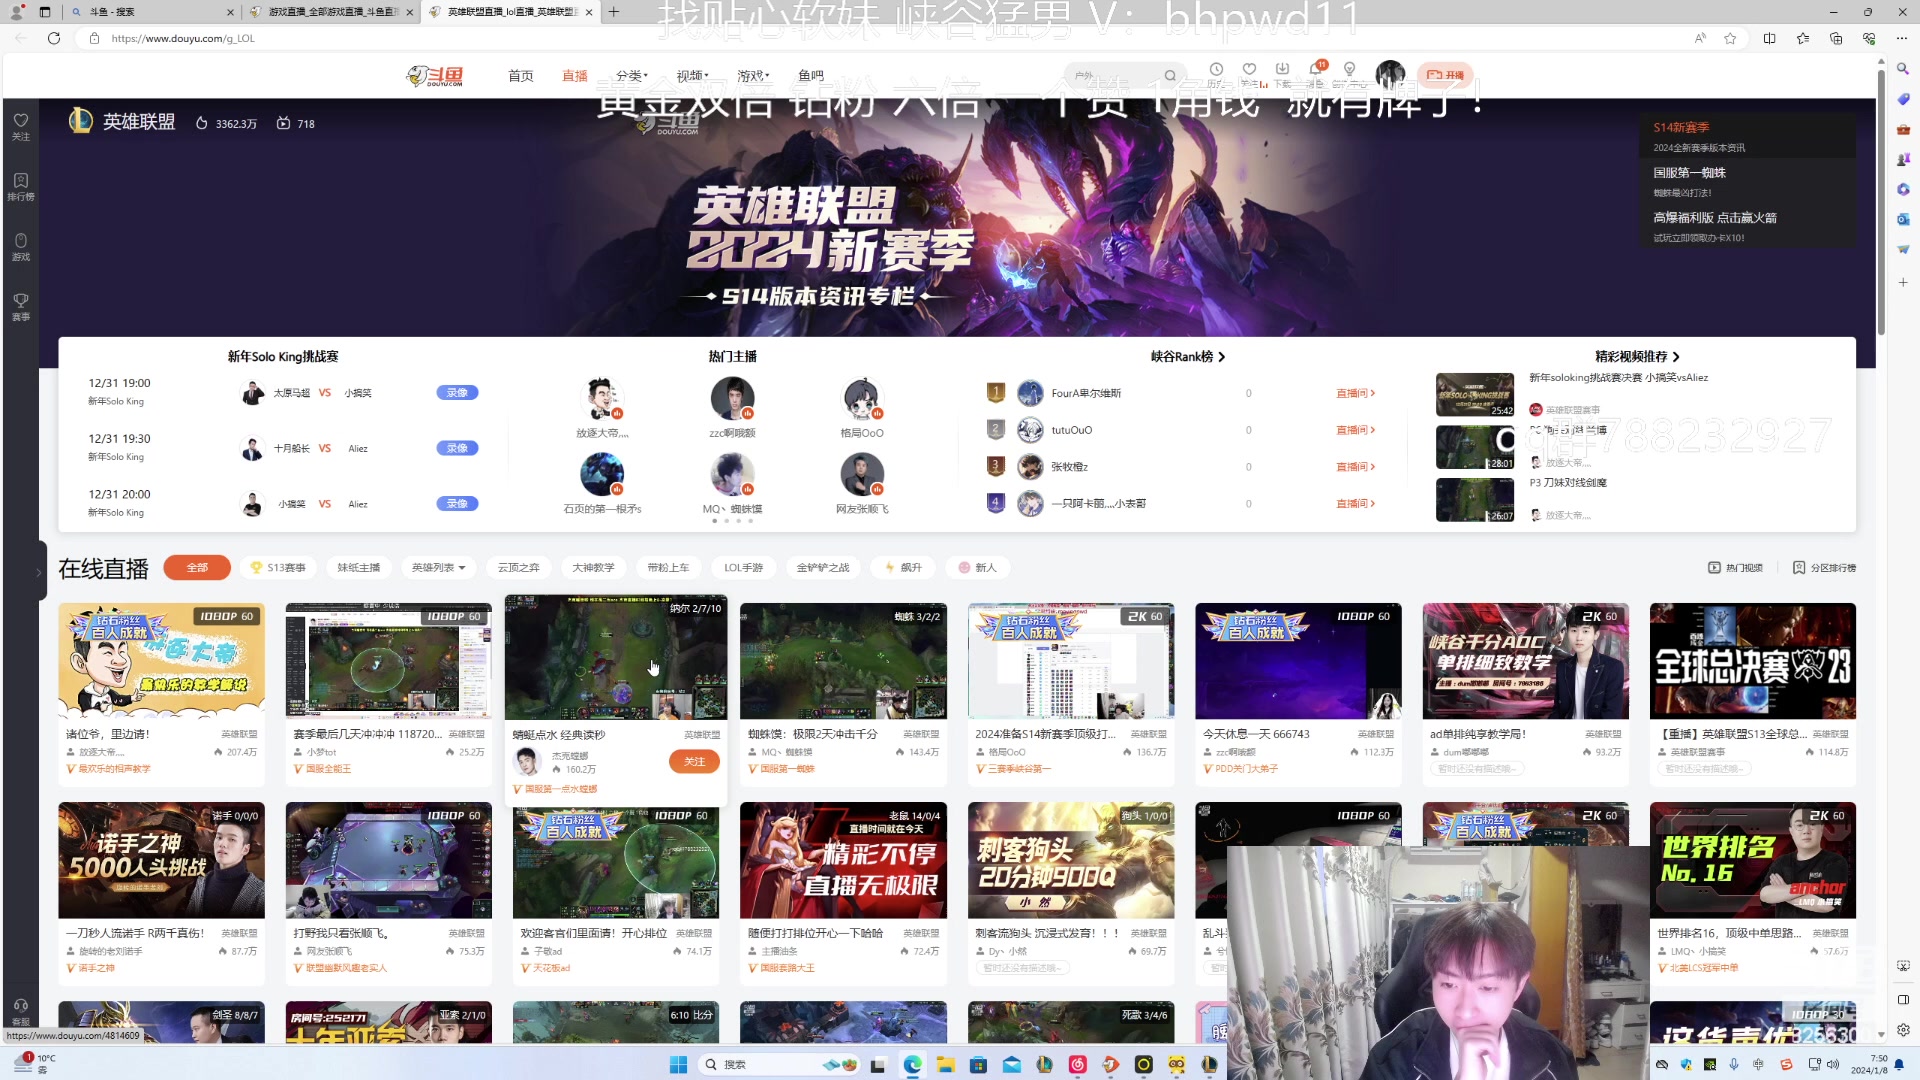This screenshot has width=1920, height=1080.
Task: Enable the 飙升 category filter
Action: tap(903, 567)
